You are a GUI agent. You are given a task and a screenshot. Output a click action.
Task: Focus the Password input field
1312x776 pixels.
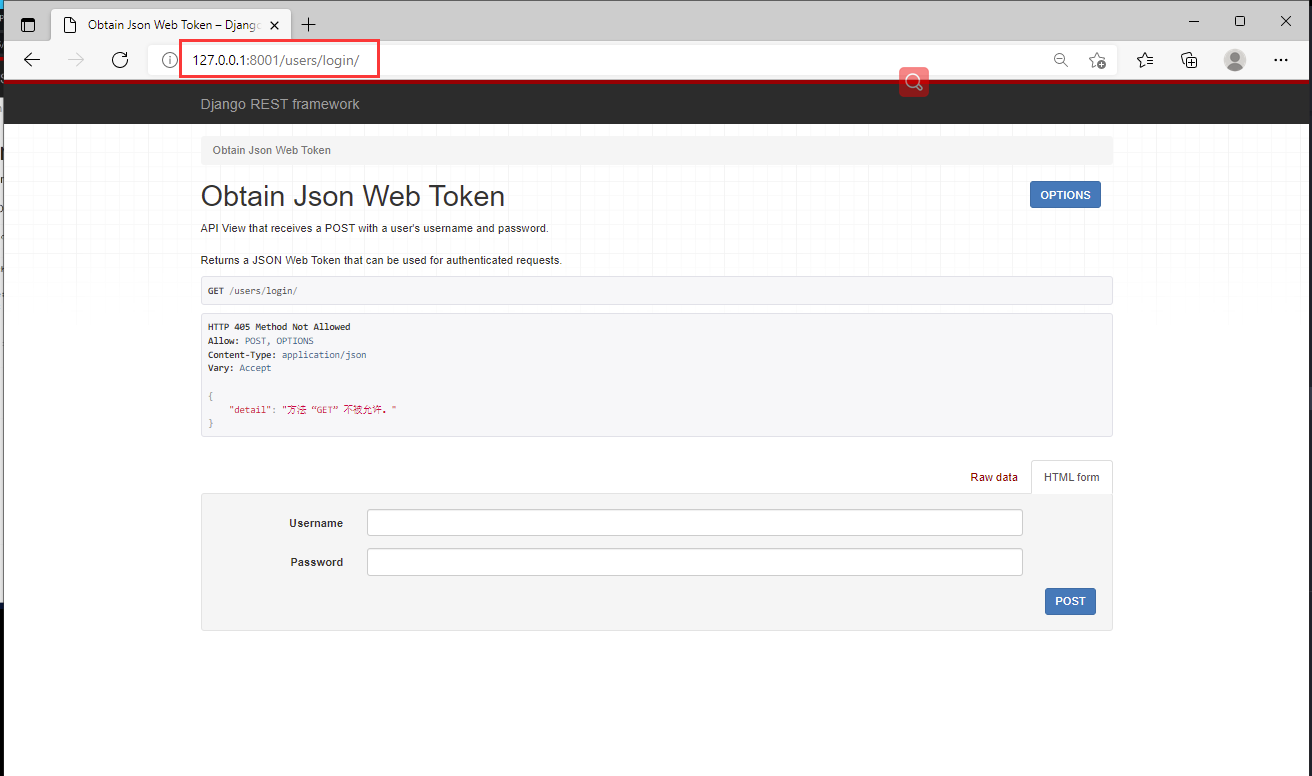(695, 562)
